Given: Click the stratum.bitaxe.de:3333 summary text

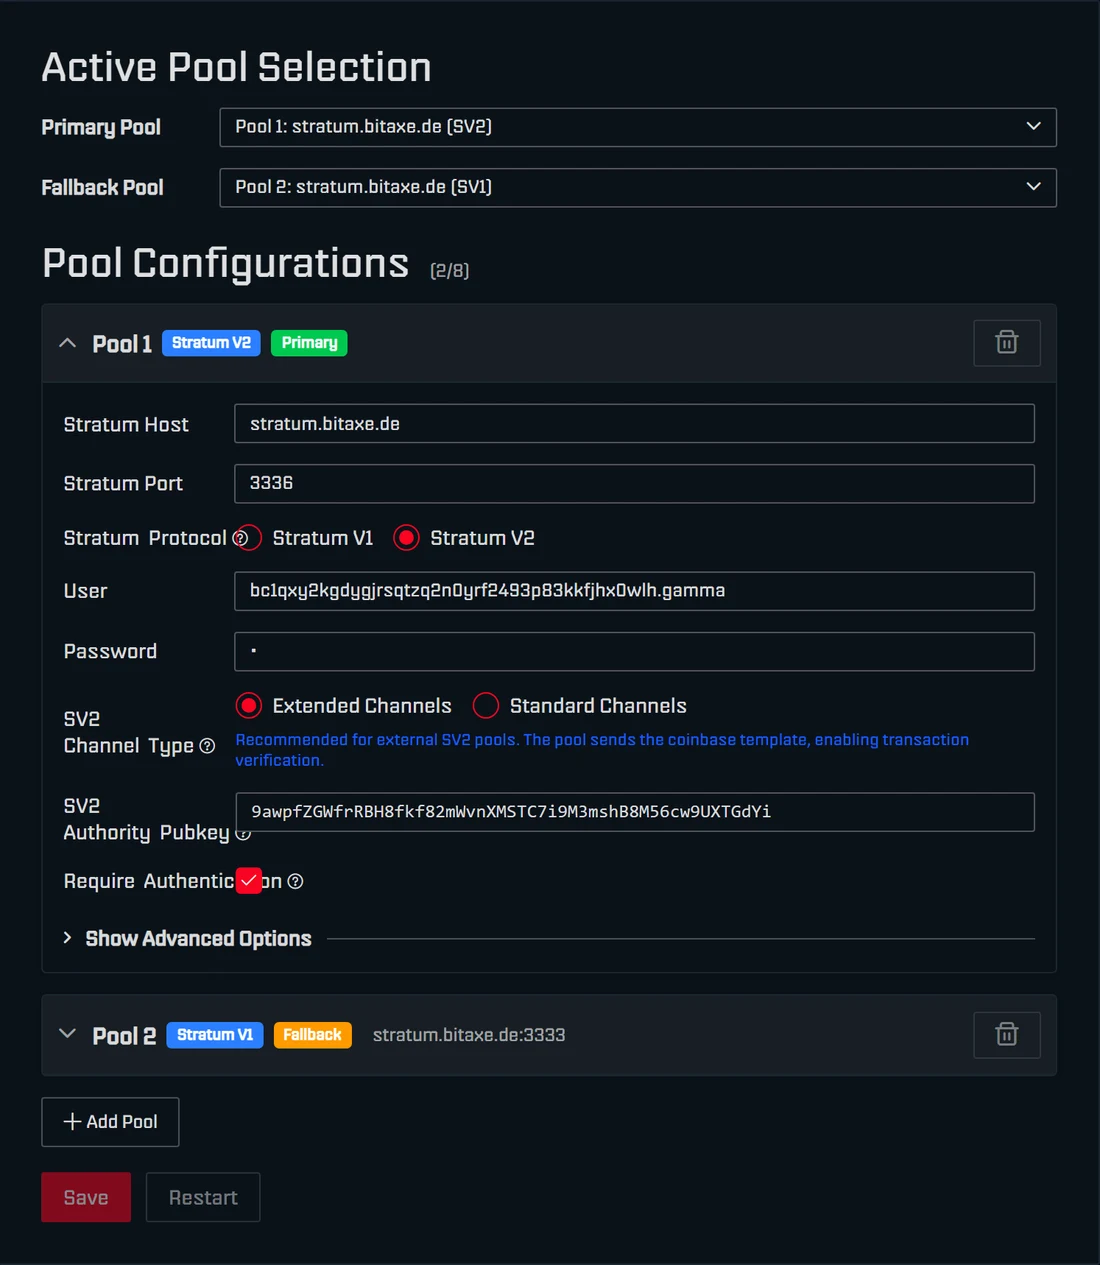Looking at the screenshot, I should coord(469,1035).
